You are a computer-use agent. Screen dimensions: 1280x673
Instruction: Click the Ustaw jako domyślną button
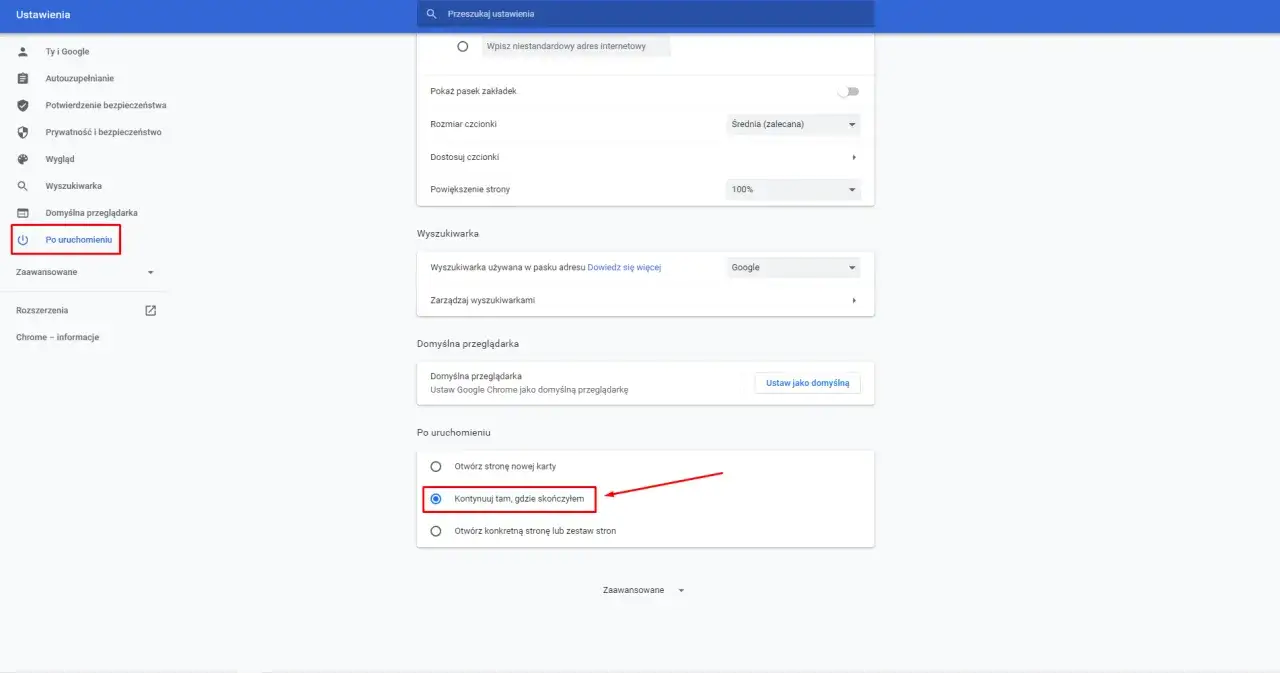(x=807, y=382)
